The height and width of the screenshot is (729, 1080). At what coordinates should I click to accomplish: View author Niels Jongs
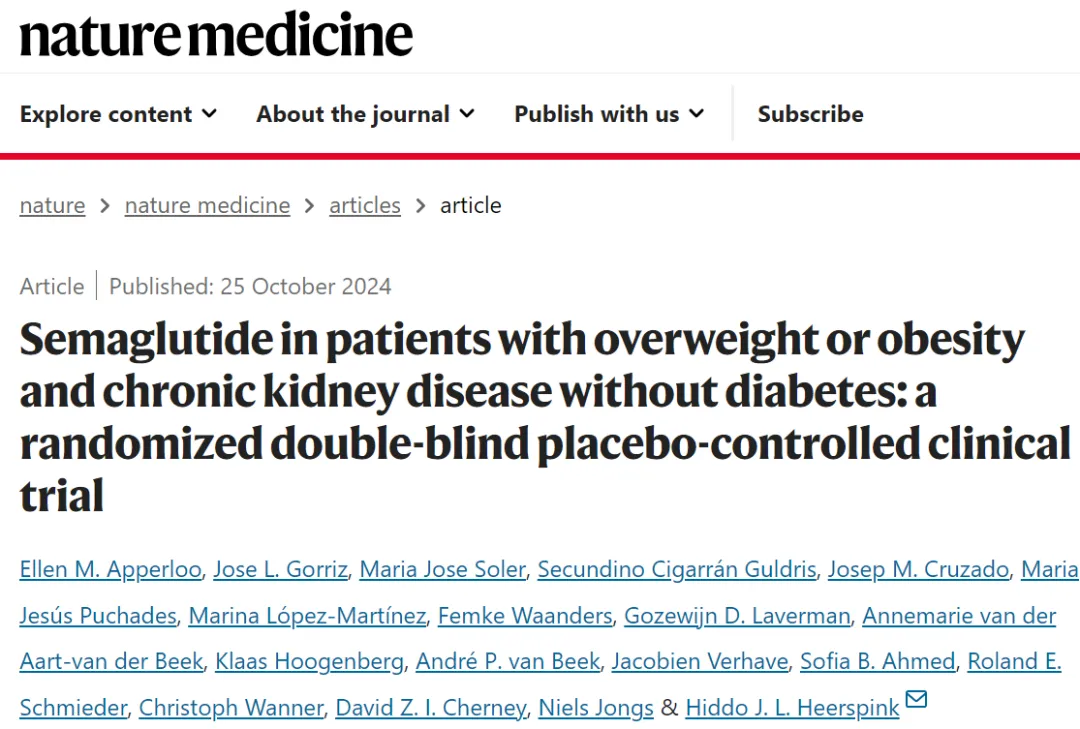click(596, 708)
